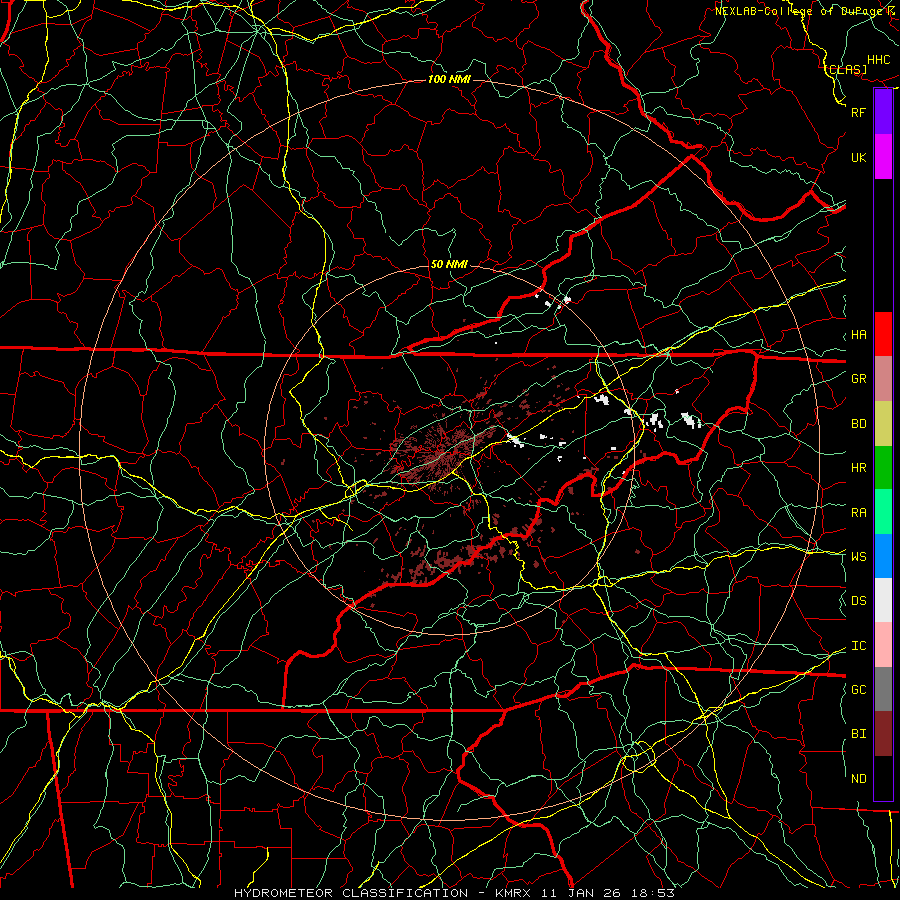Click the DS legend label

pyautogui.click(x=859, y=600)
